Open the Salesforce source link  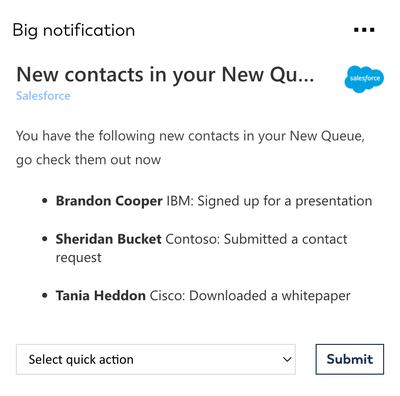tap(43, 96)
